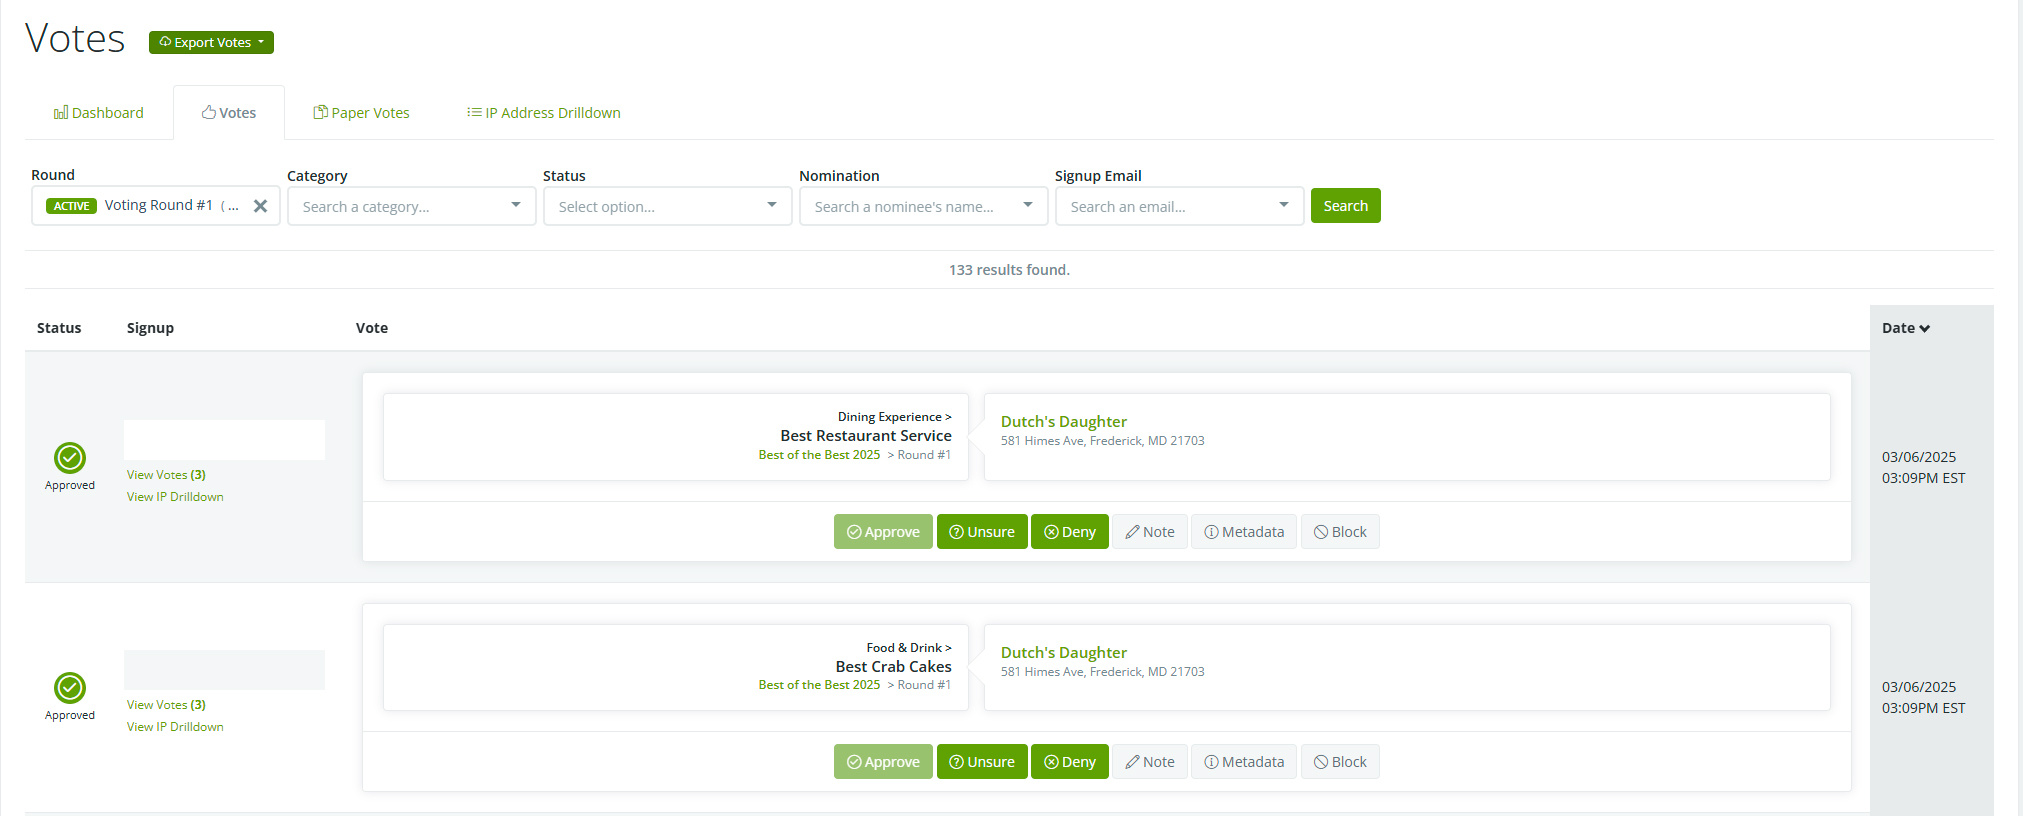Open Metadata for the Best Crab Cakes vote
The image size is (2023, 816).
click(1243, 762)
